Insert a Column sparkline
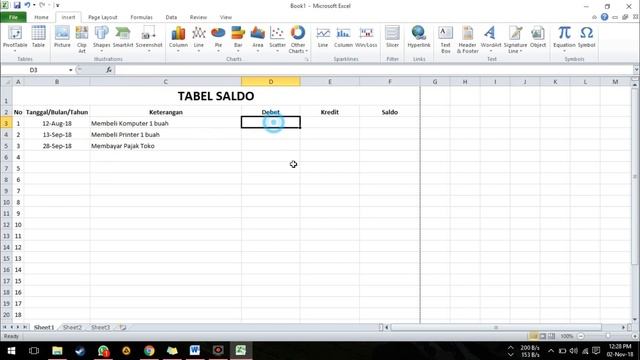The image size is (640, 360). pyautogui.click(x=343, y=37)
